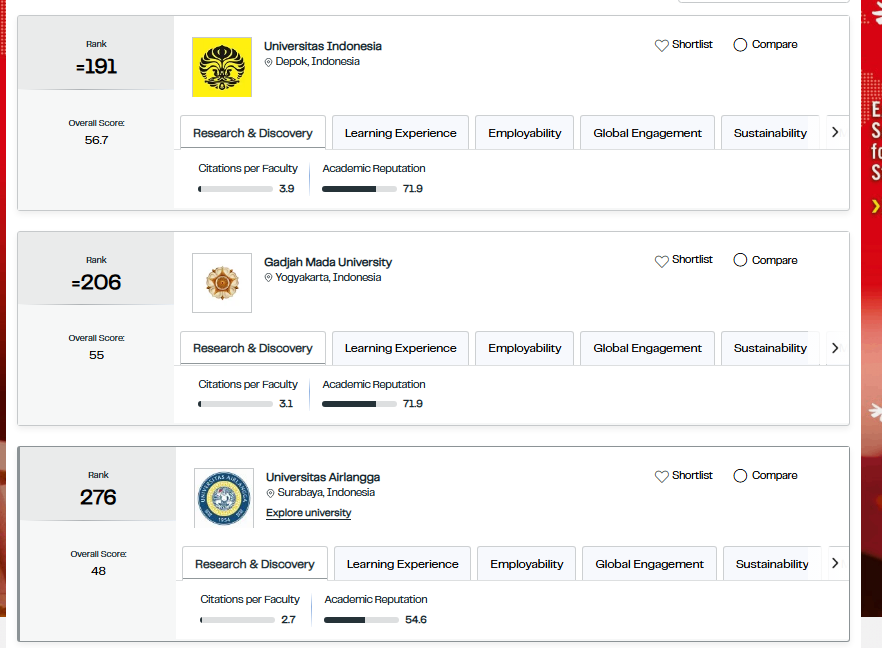The height and width of the screenshot is (648, 882).
Task: Open Gadjah Mada University name link
Action: pyautogui.click(x=328, y=262)
